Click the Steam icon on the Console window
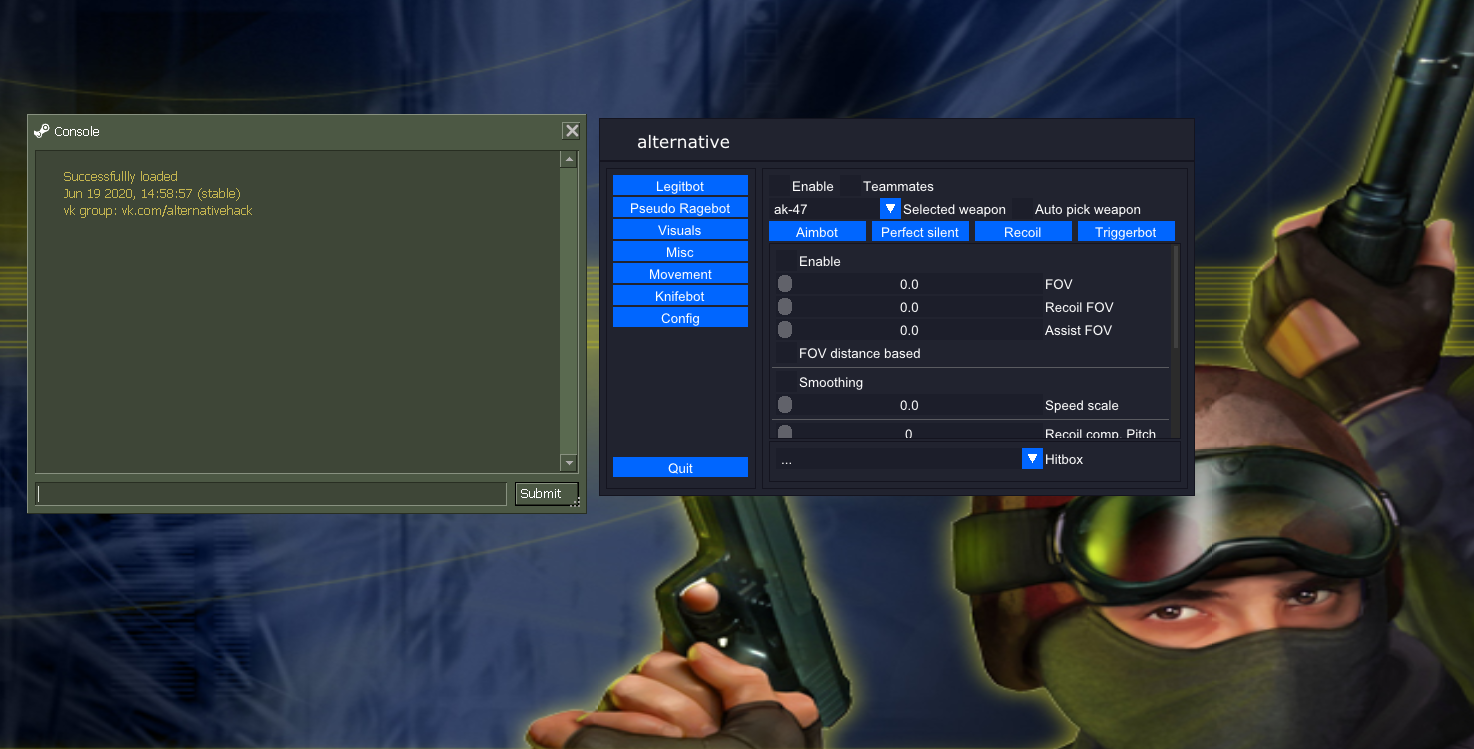This screenshot has width=1474, height=749. pyautogui.click(x=41, y=130)
